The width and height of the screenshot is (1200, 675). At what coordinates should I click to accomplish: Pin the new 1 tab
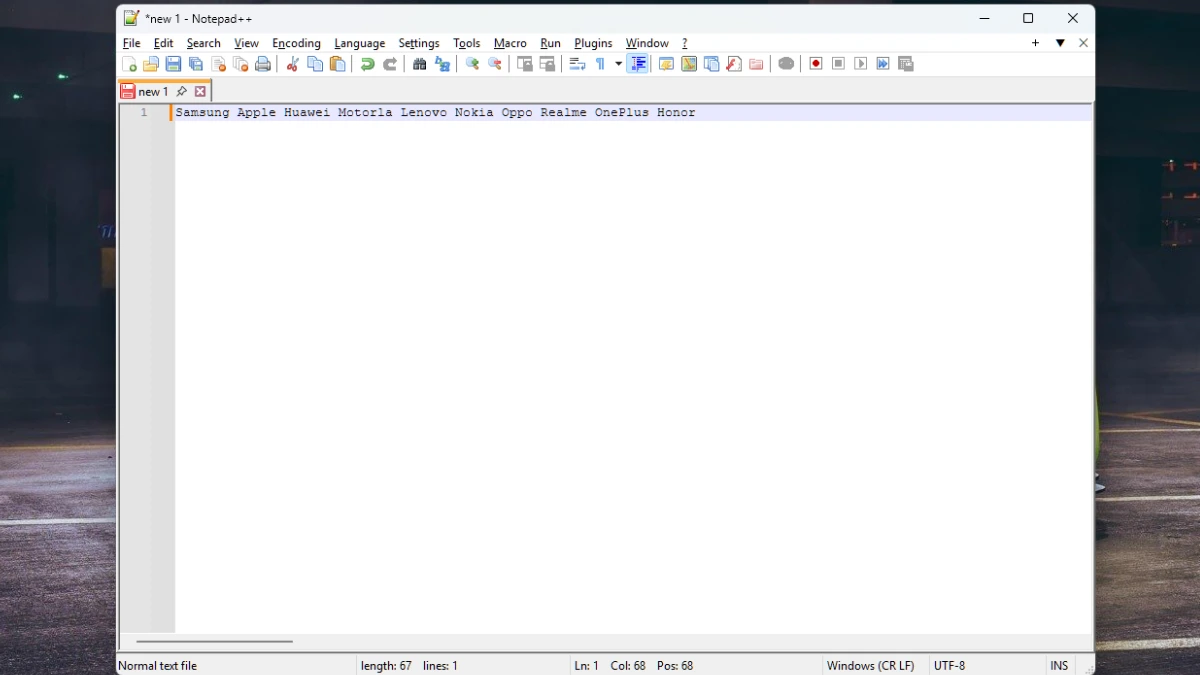pyautogui.click(x=181, y=91)
